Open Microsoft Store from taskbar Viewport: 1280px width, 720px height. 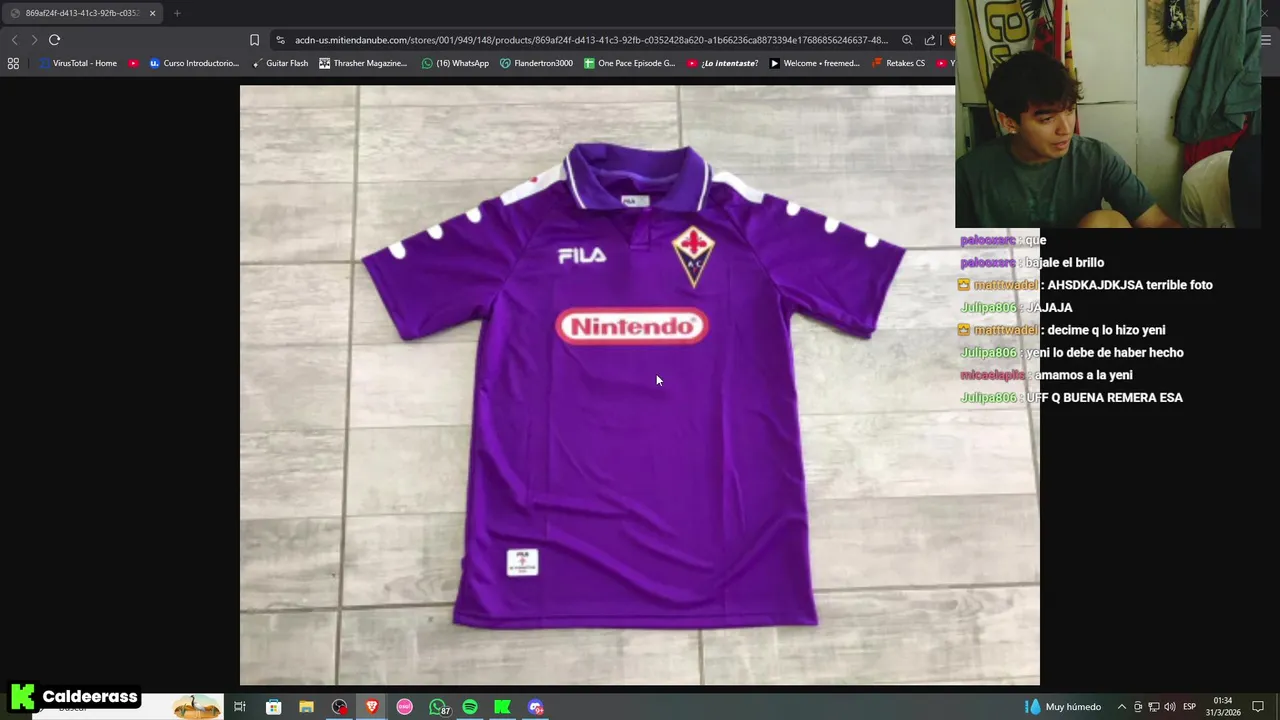[x=273, y=707]
